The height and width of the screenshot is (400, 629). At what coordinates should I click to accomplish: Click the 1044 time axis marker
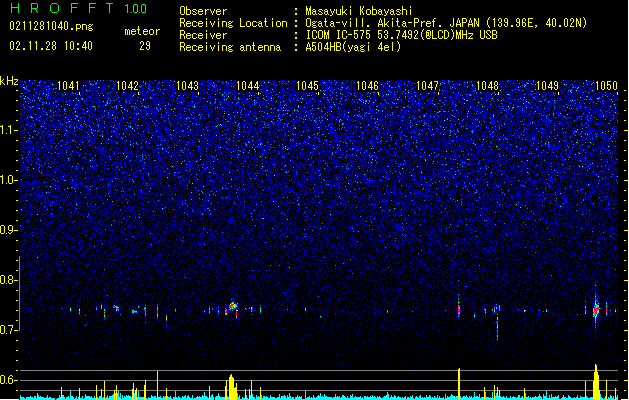248,86
